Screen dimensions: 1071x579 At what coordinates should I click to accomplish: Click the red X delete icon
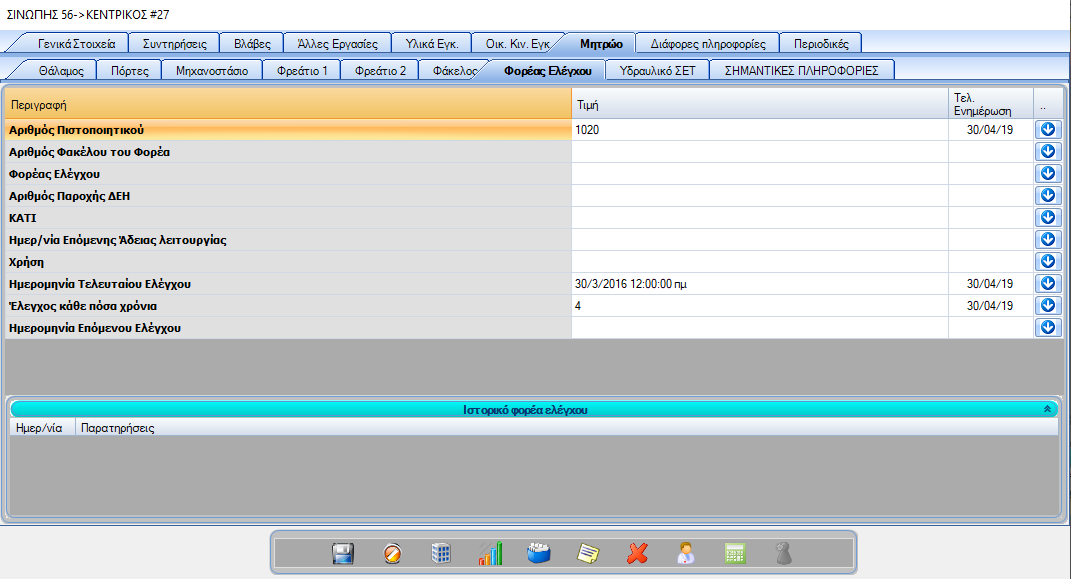coord(637,553)
